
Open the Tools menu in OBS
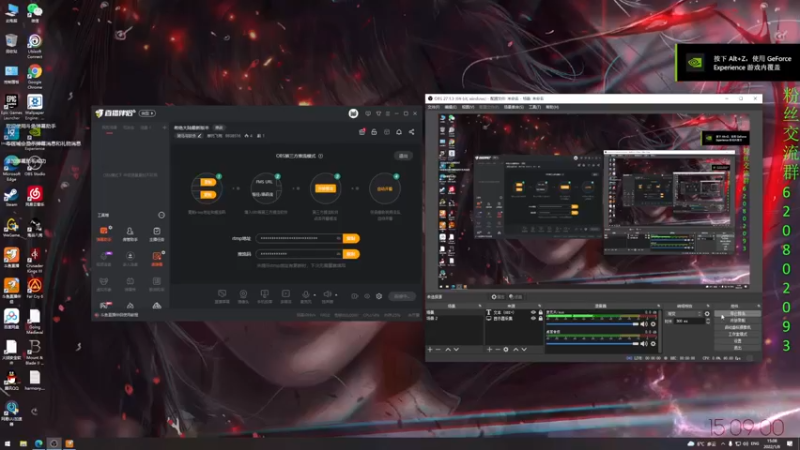point(535,107)
